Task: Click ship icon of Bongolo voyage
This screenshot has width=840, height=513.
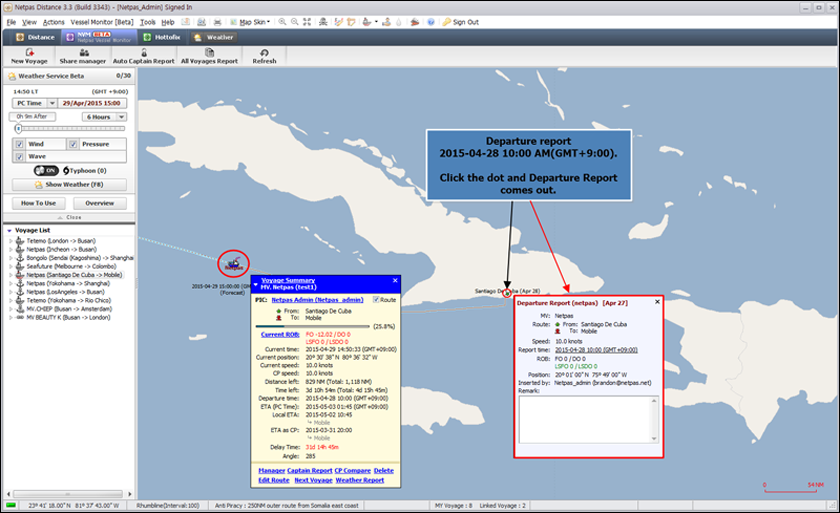Action: tap(20, 258)
